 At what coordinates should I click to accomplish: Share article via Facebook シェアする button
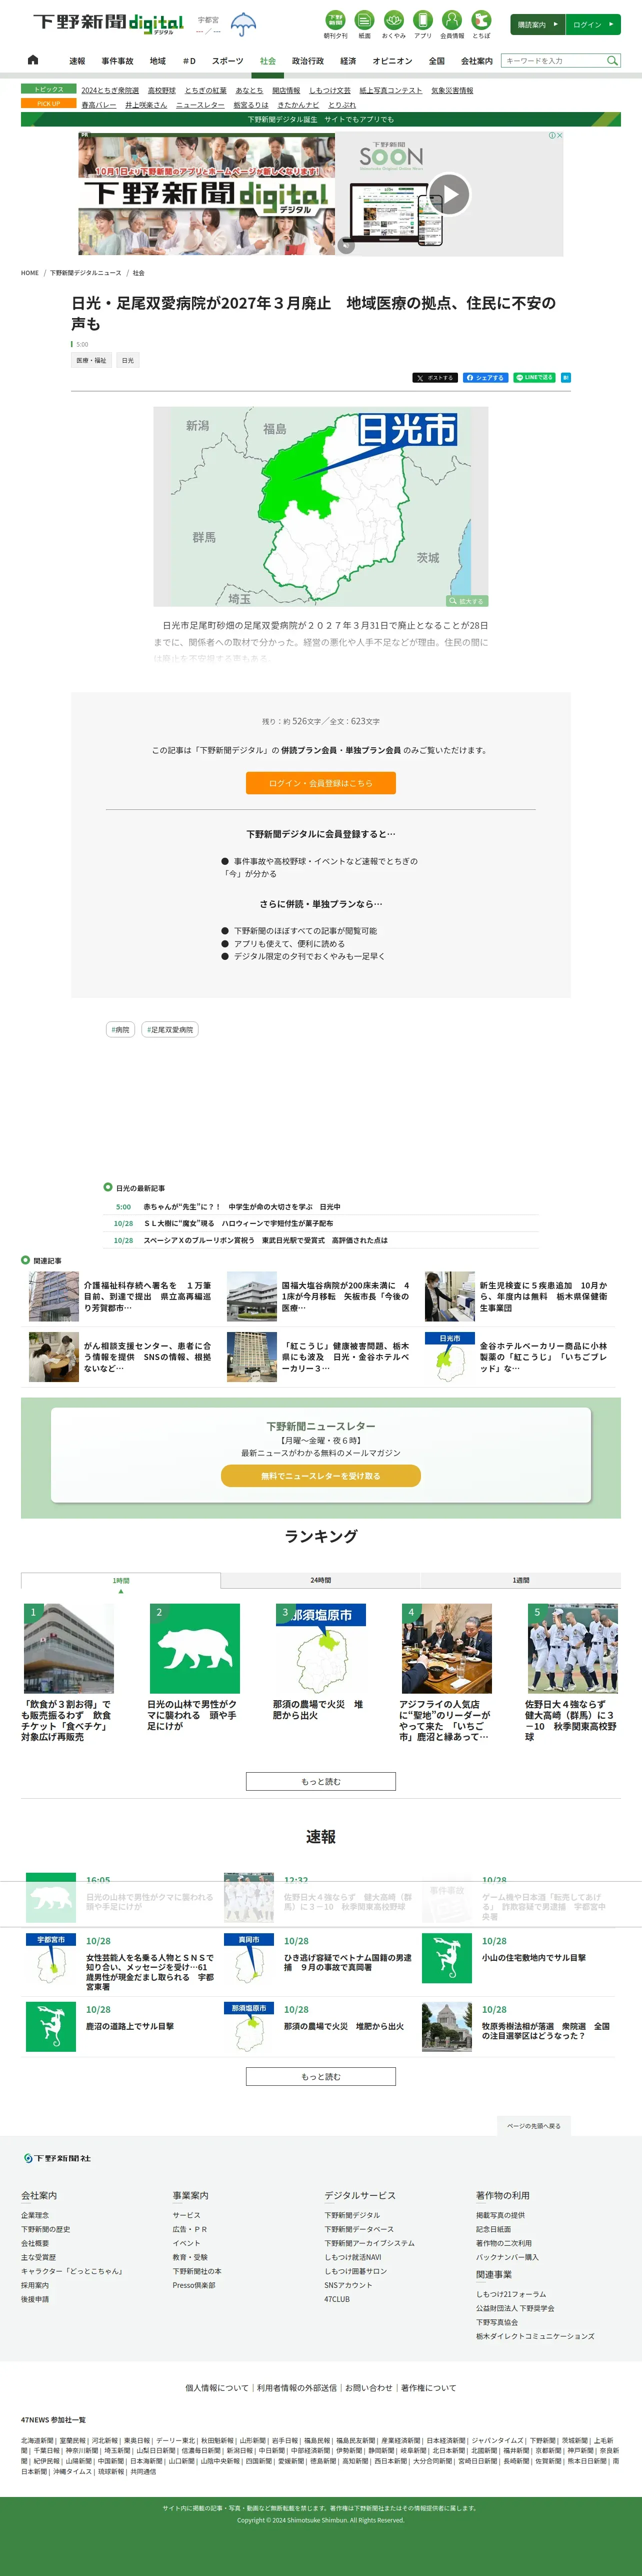(486, 378)
